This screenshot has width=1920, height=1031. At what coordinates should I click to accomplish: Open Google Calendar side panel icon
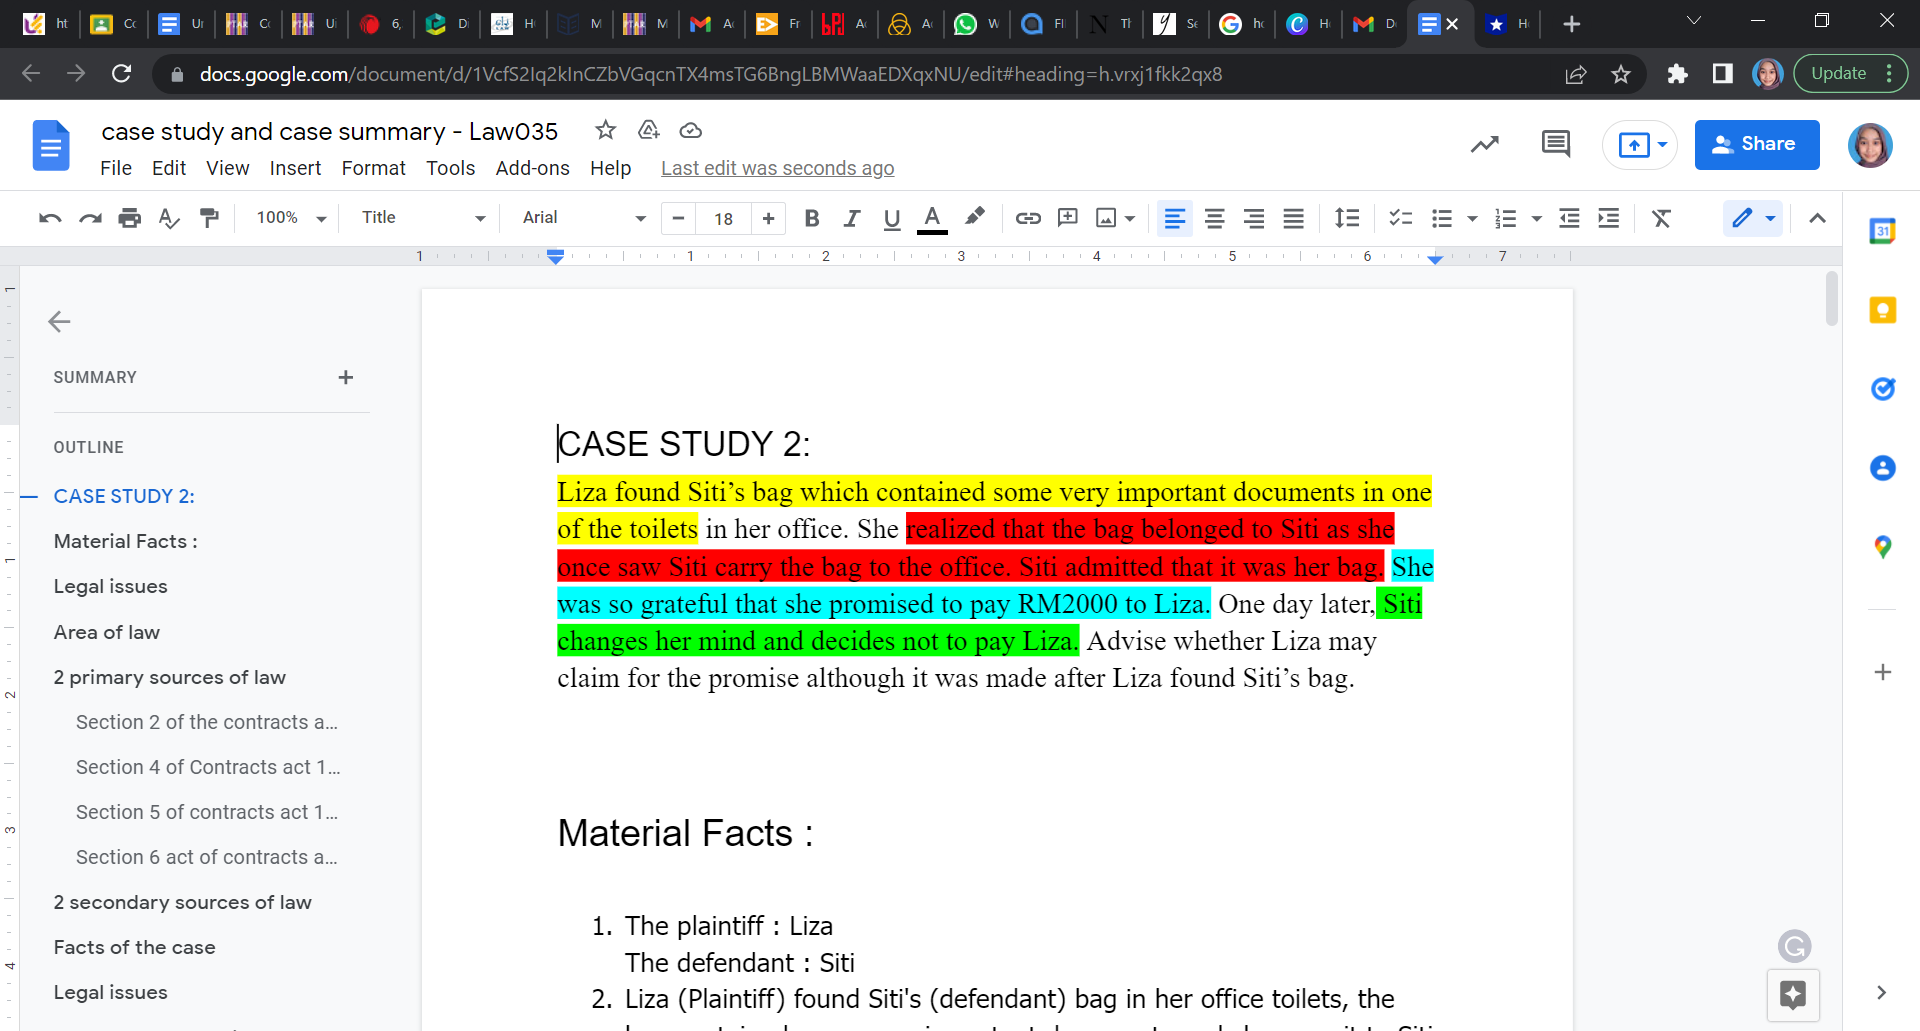click(x=1883, y=231)
